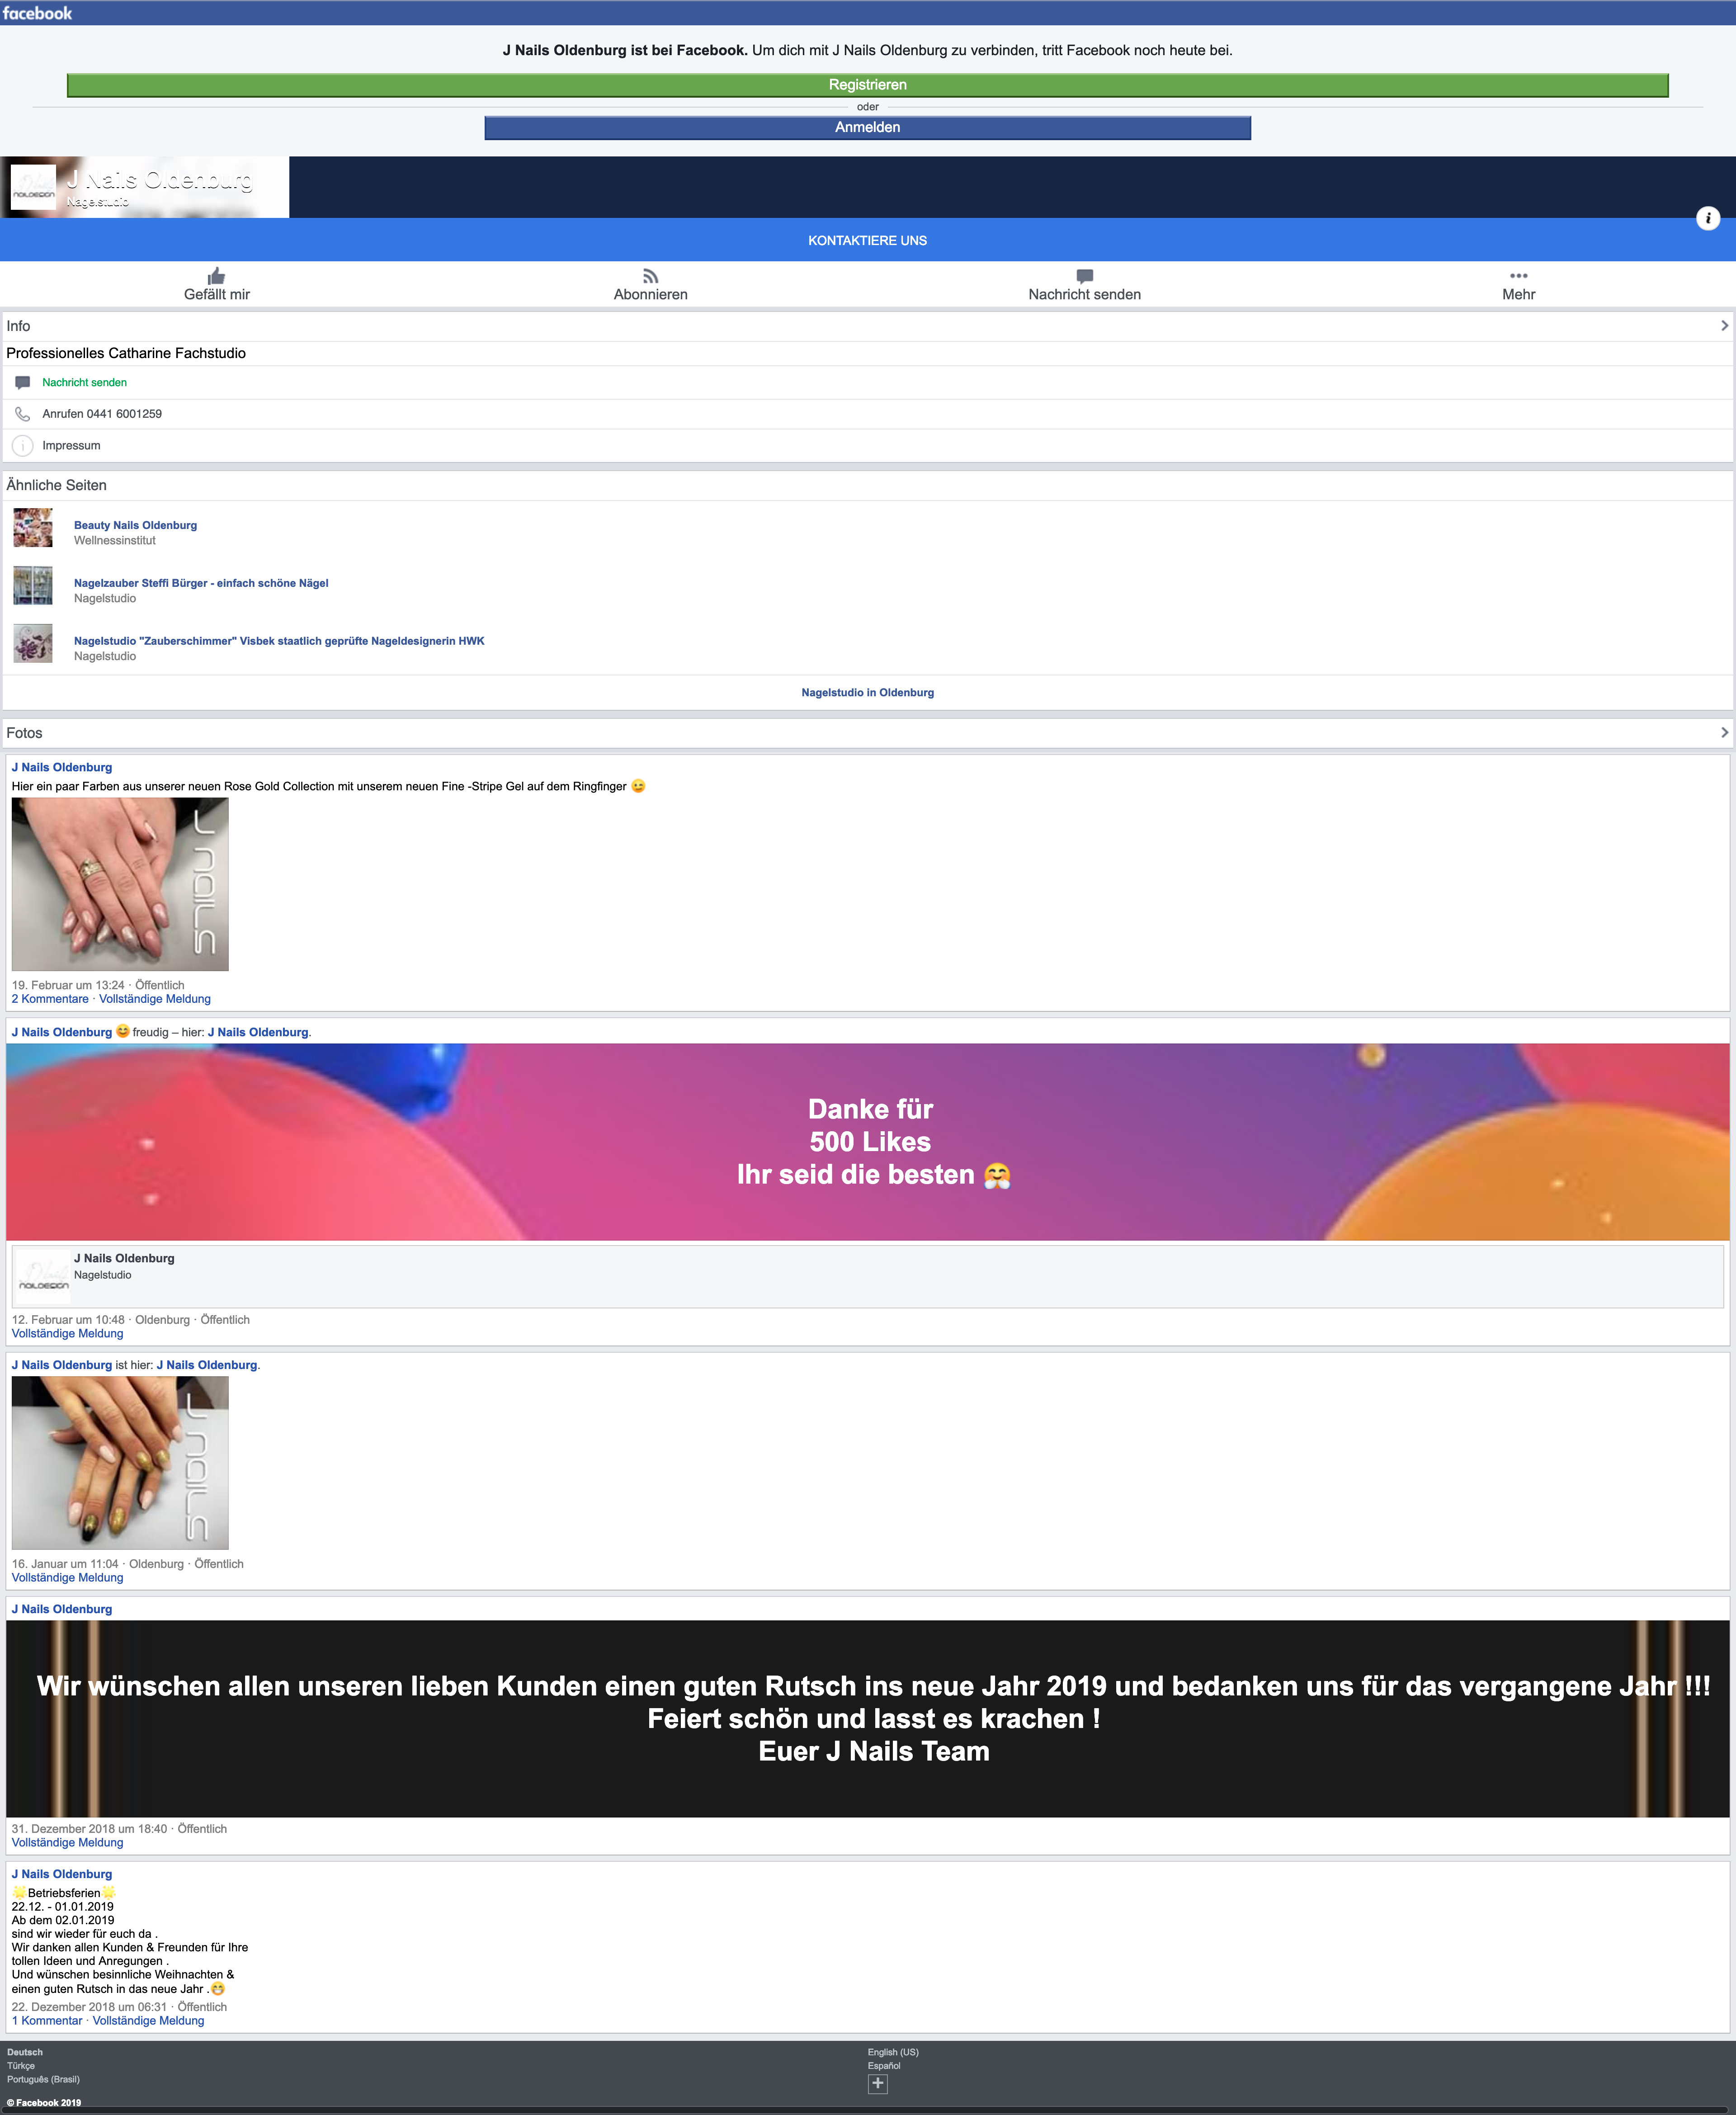Image resolution: width=1736 pixels, height=2115 pixels.
Task: Click the Impressum info icon
Action: pos(22,446)
